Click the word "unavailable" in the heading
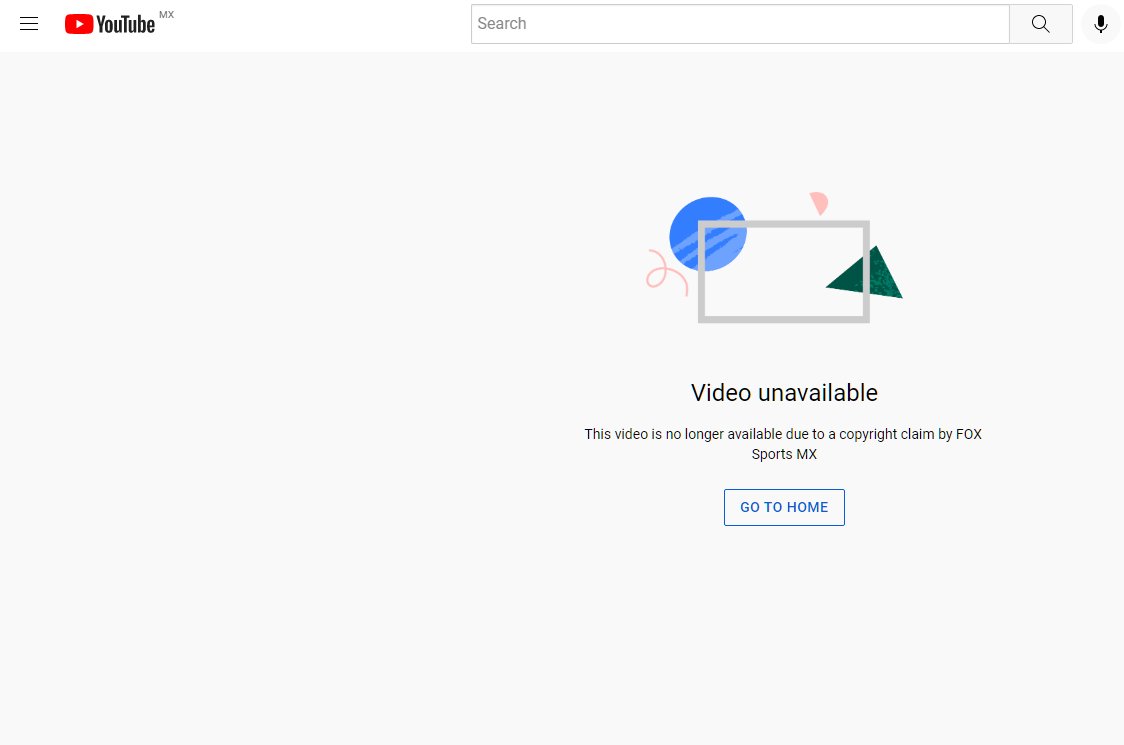 [817, 393]
